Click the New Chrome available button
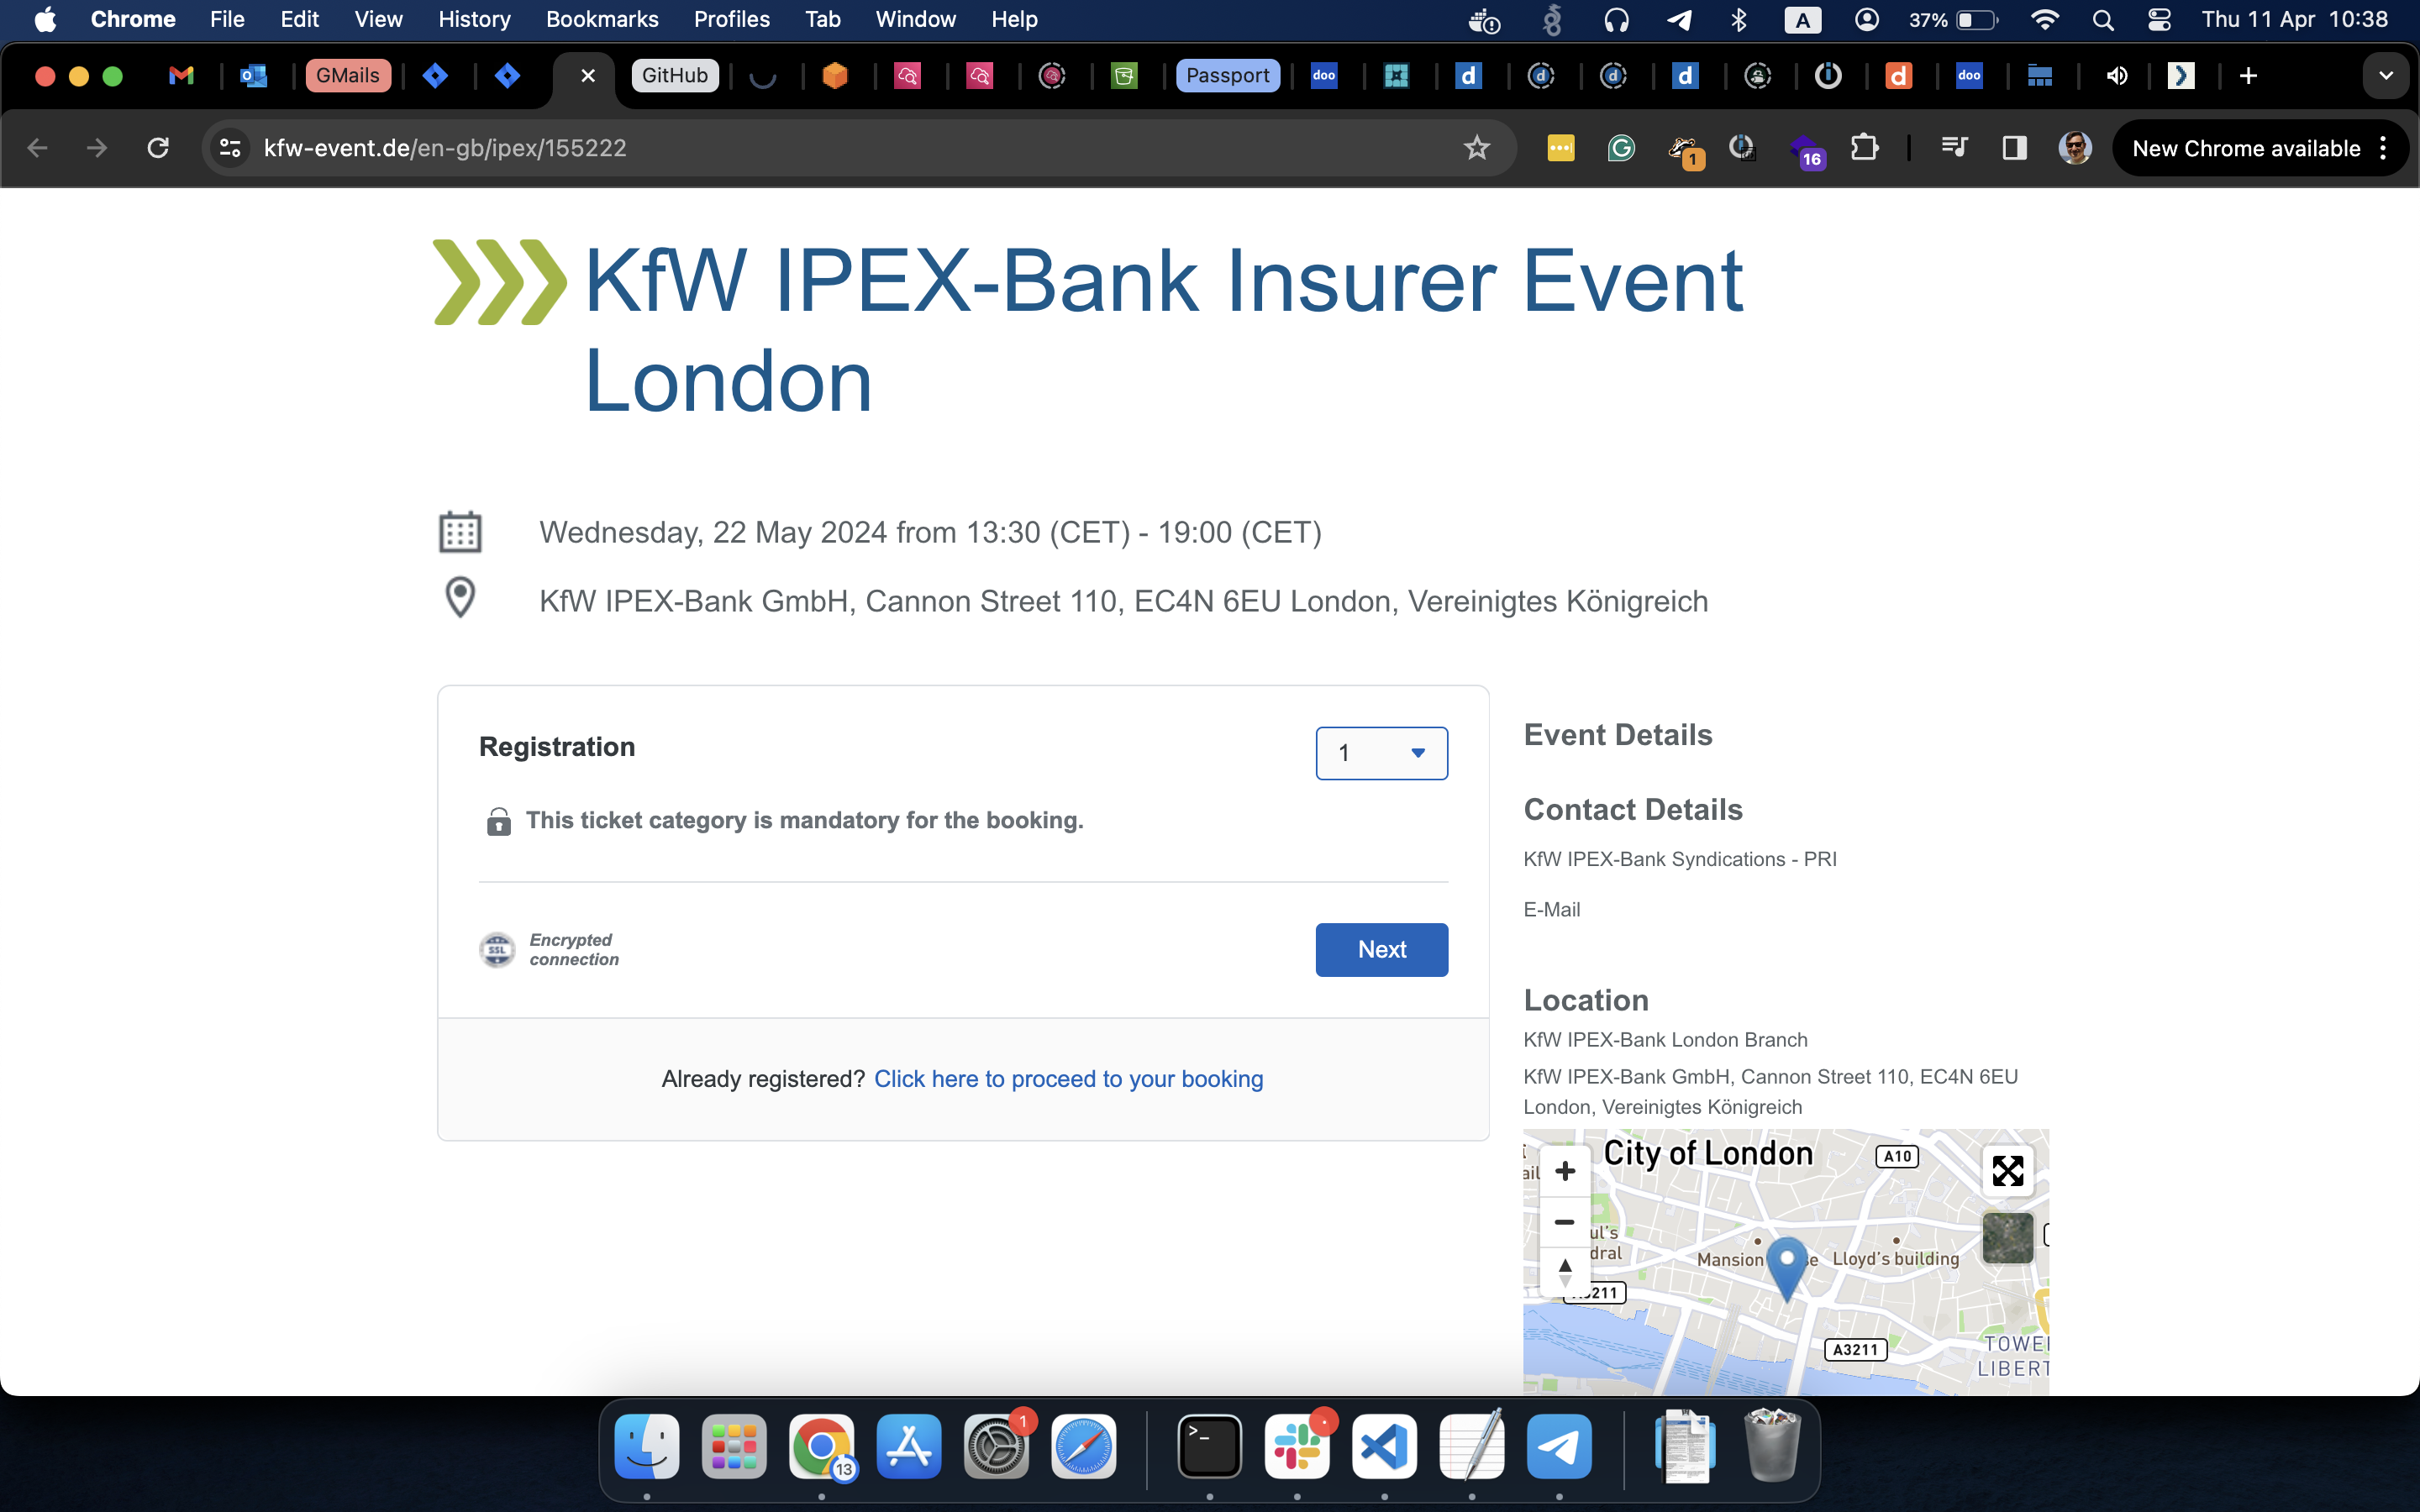 [x=2246, y=148]
